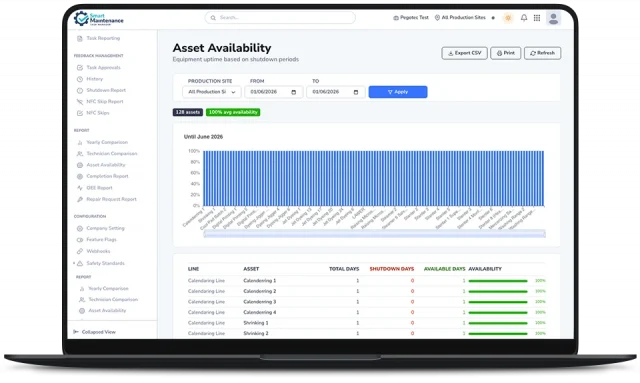Click in the Search field

point(280,18)
